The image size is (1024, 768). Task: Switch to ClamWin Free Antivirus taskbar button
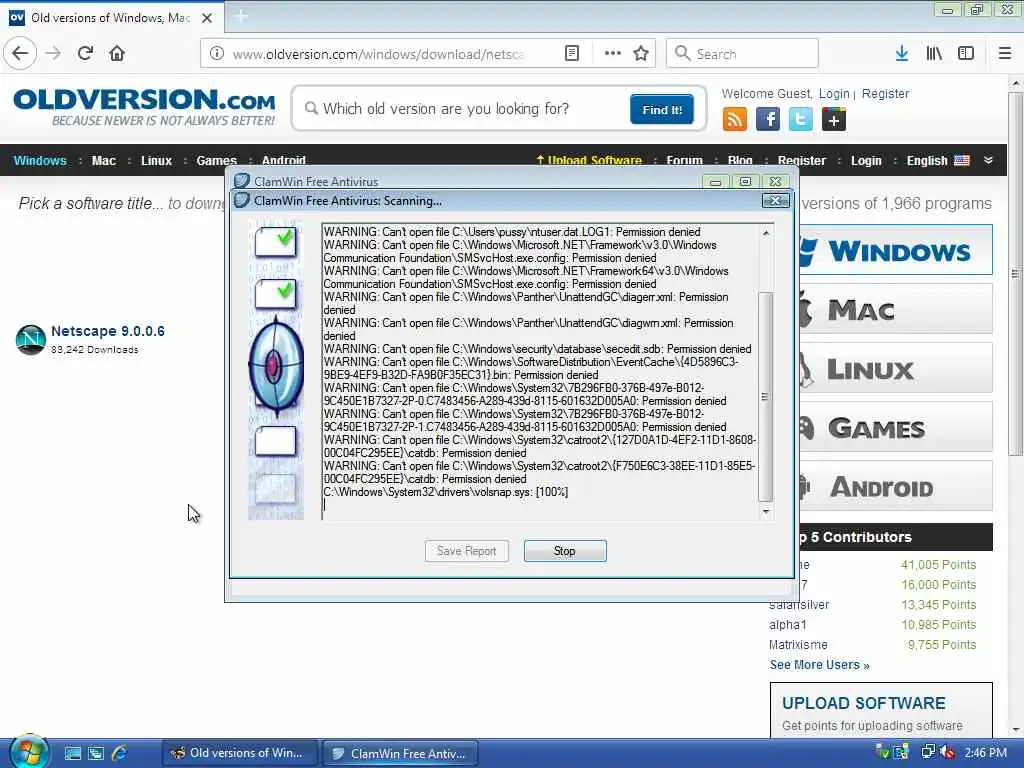pos(400,753)
